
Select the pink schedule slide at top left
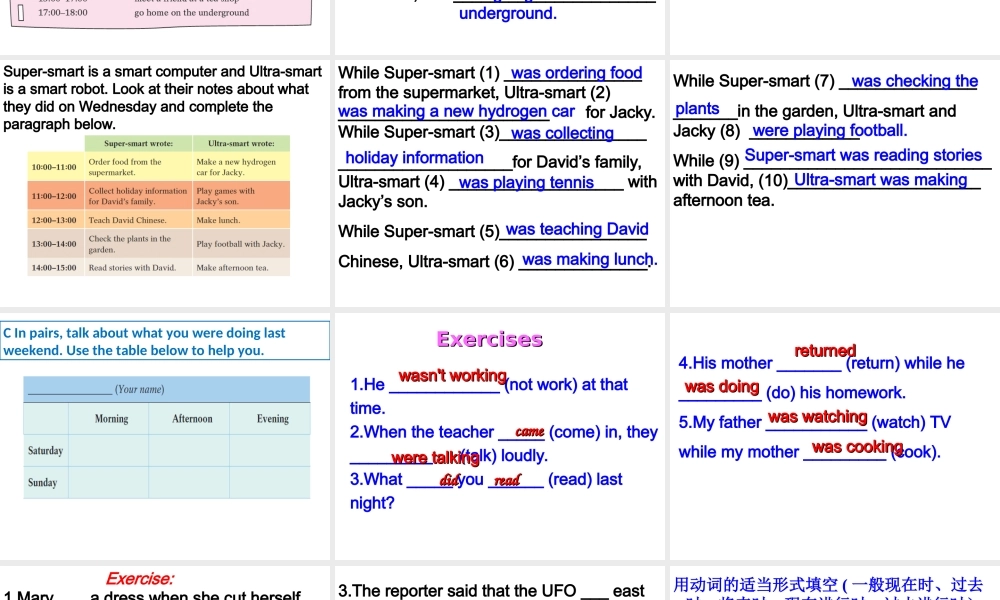165,25
